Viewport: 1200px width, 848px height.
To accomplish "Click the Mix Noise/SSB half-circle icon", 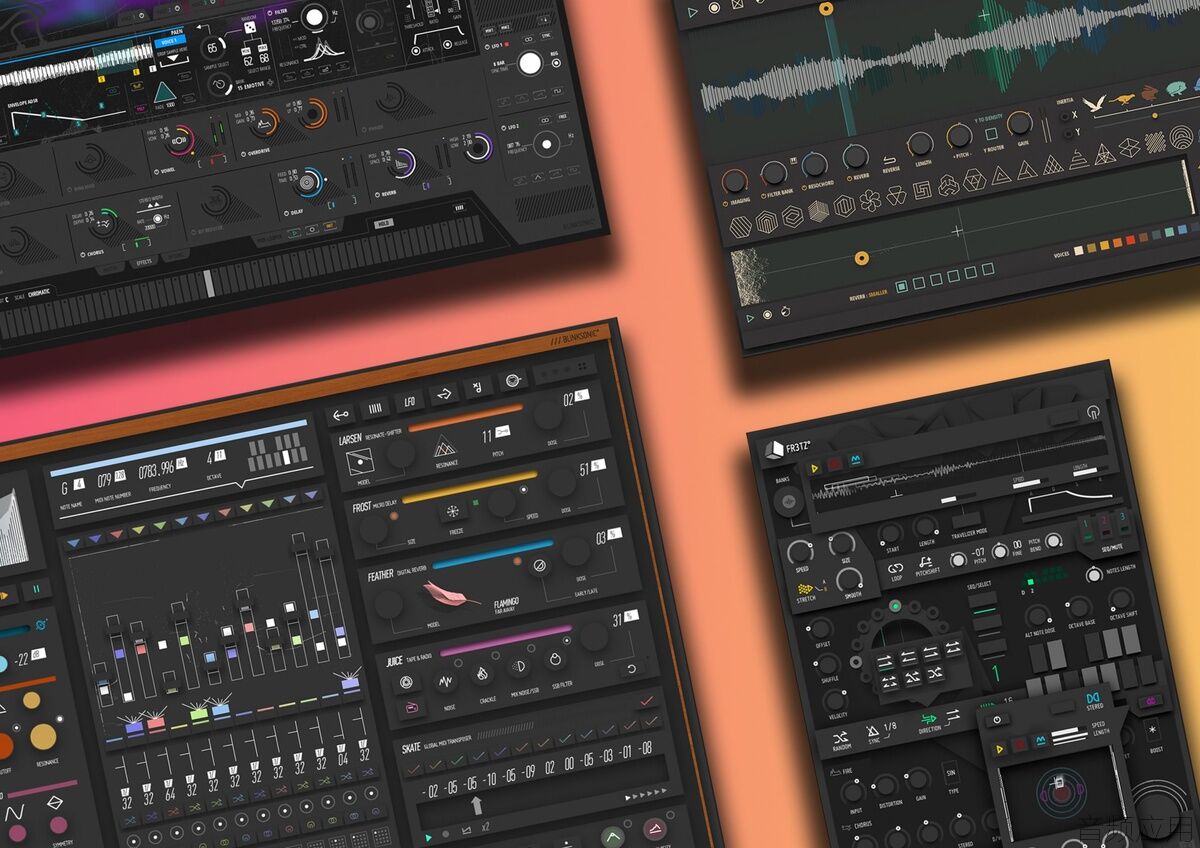I will click(x=520, y=668).
